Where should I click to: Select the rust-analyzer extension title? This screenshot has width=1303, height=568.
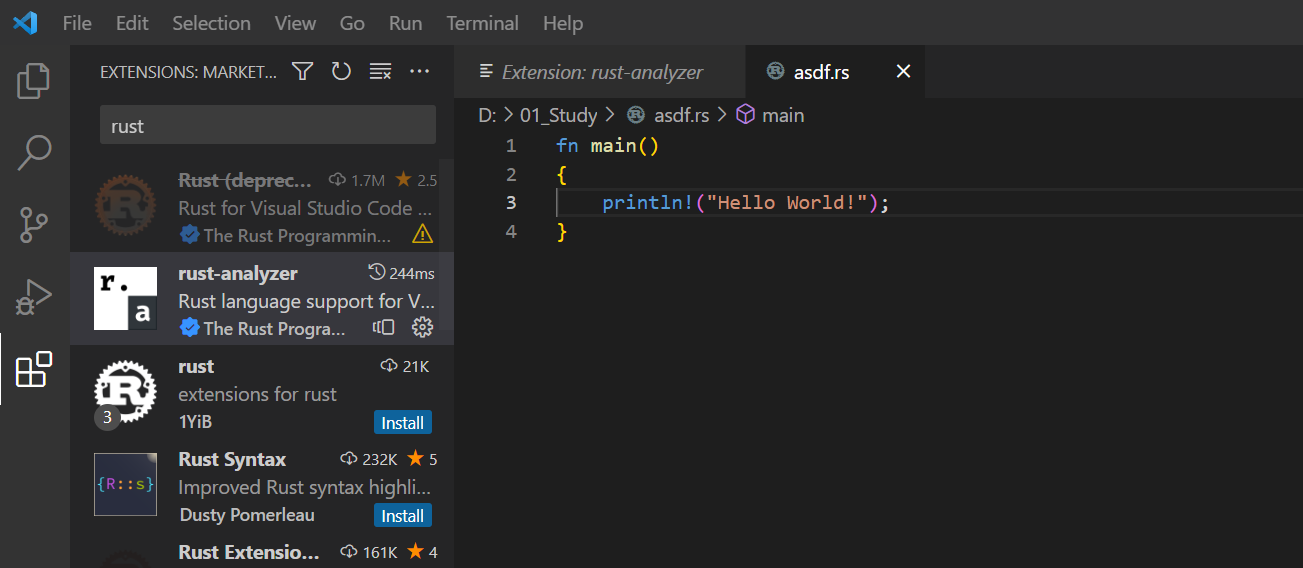tap(238, 273)
